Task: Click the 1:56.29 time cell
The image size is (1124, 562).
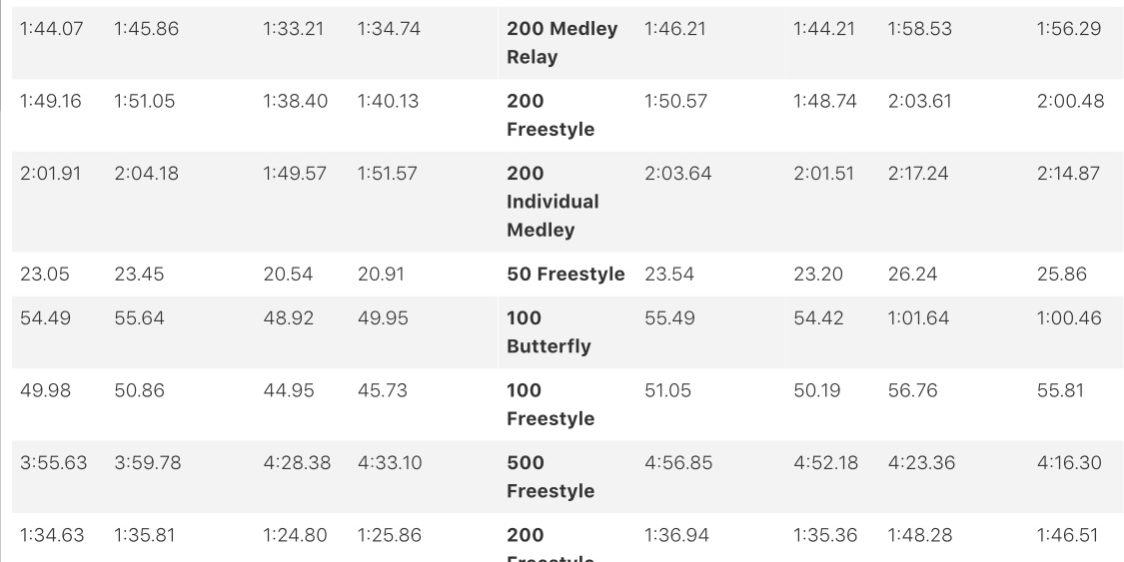Action: pos(1069,29)
